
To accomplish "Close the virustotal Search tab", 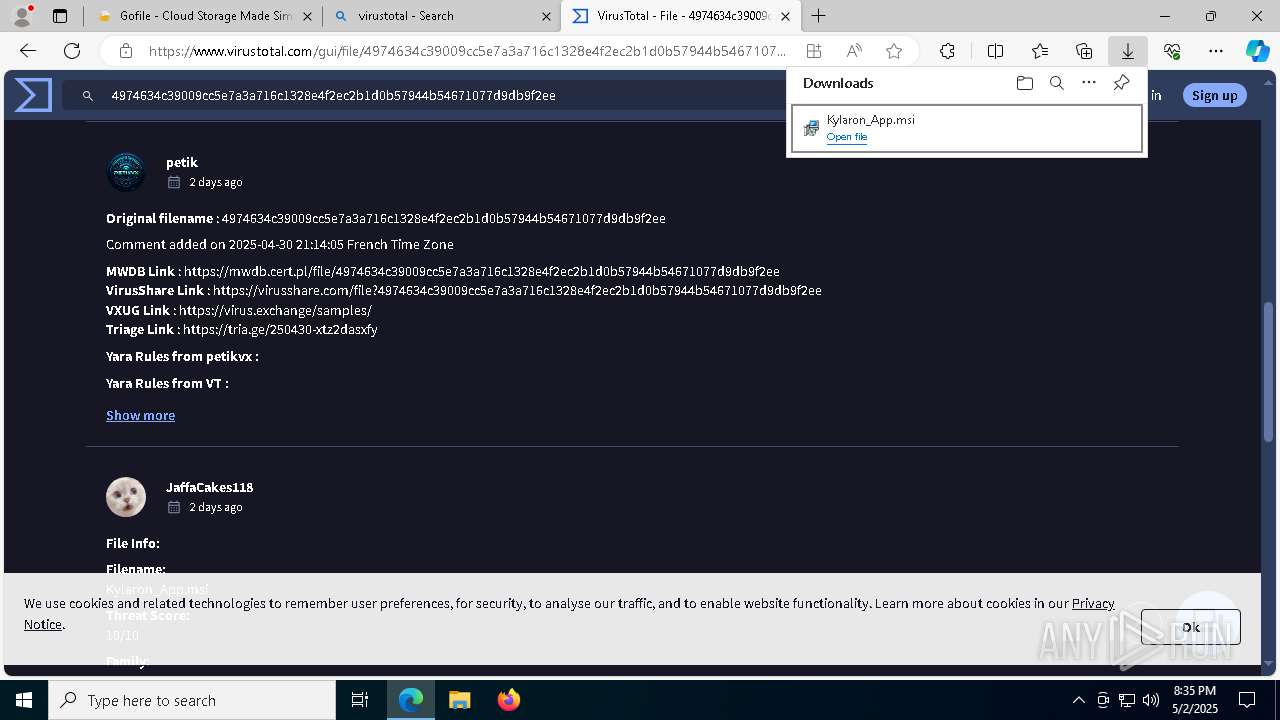I will pos(546,16).
